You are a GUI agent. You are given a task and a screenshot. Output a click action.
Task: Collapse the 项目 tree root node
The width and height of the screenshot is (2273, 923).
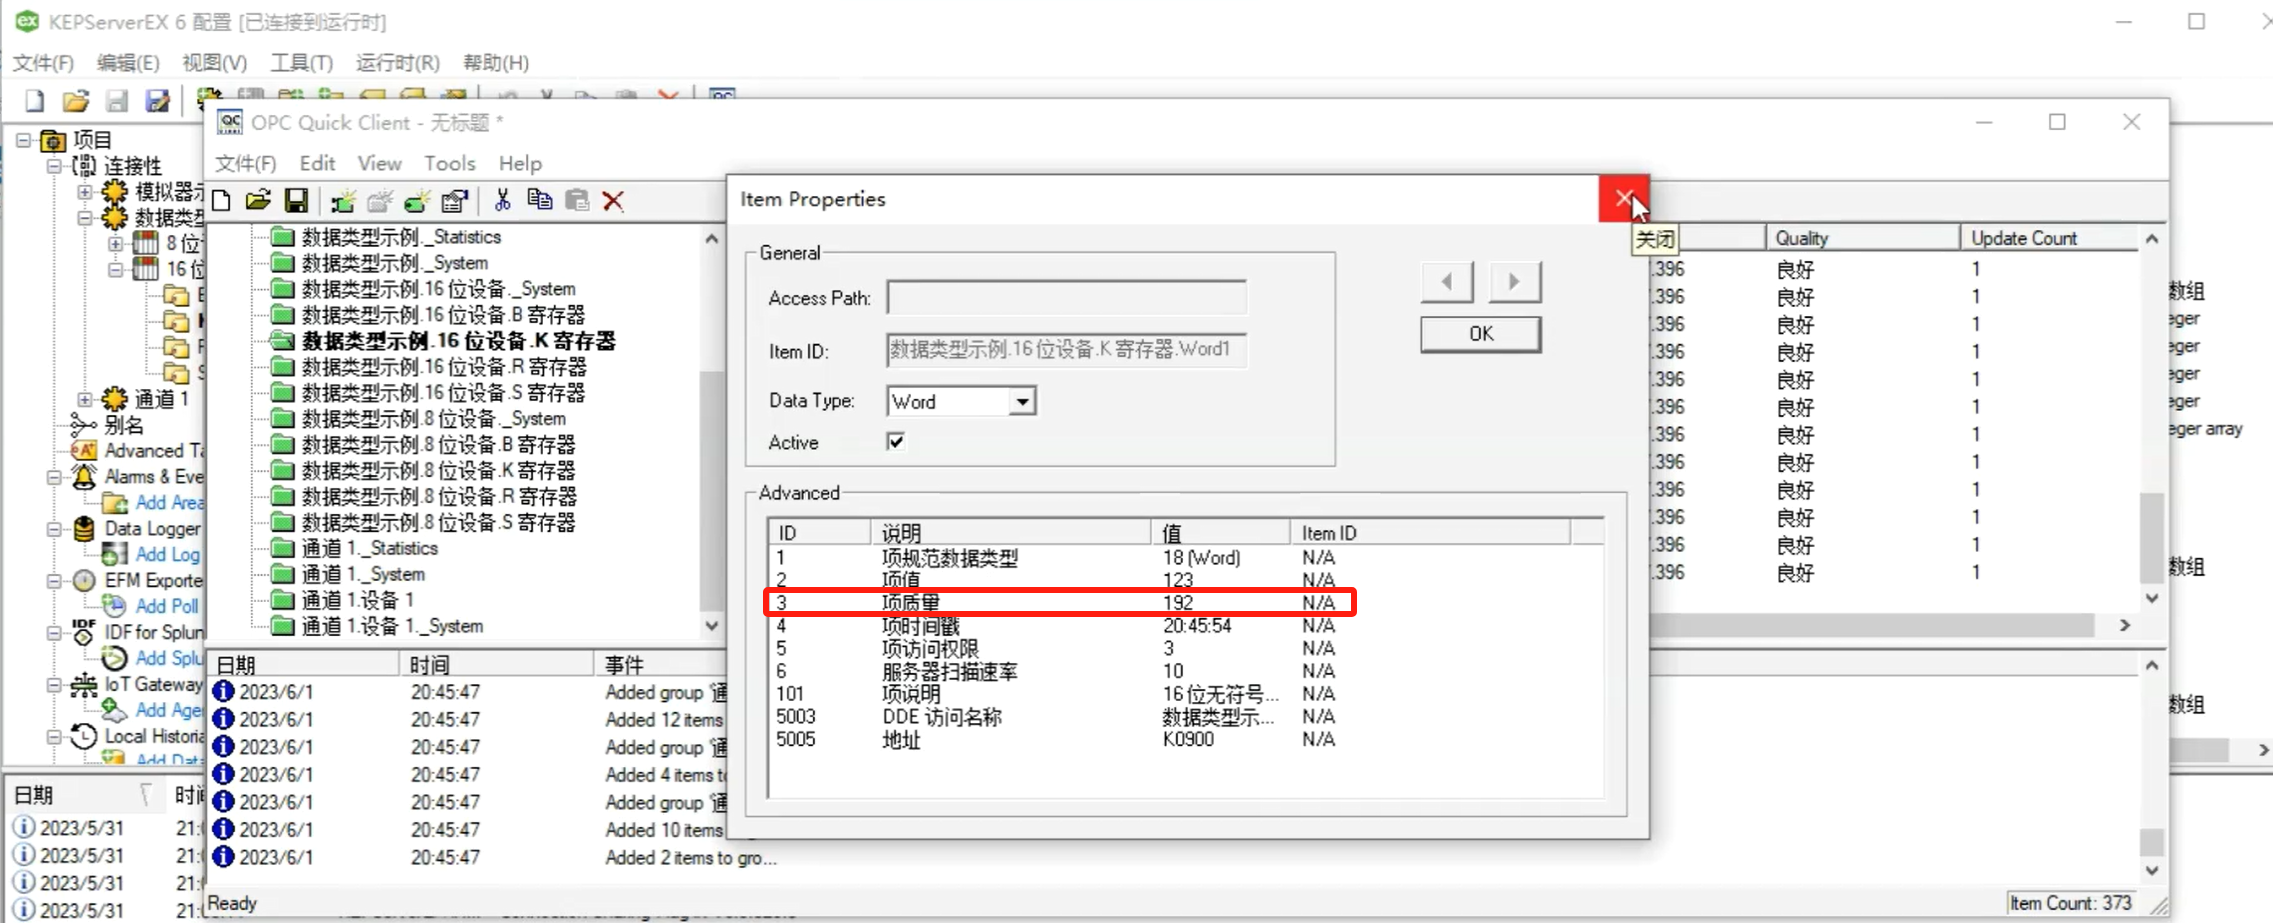click(x=24, y=140)
